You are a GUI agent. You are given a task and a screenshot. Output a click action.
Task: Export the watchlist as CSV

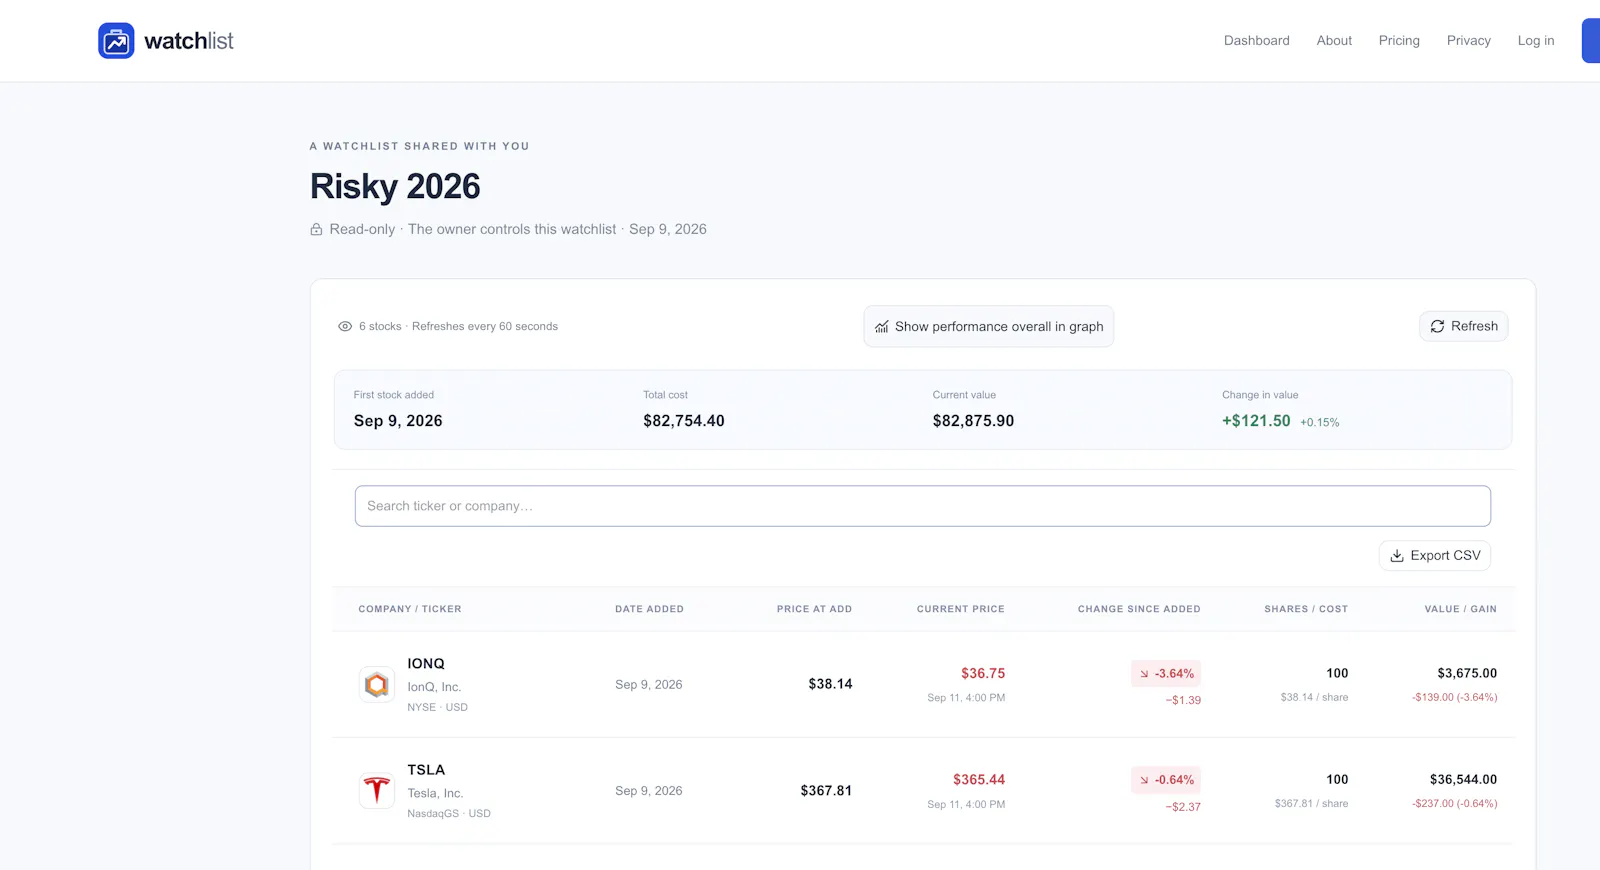click(x=1435, y=556)
